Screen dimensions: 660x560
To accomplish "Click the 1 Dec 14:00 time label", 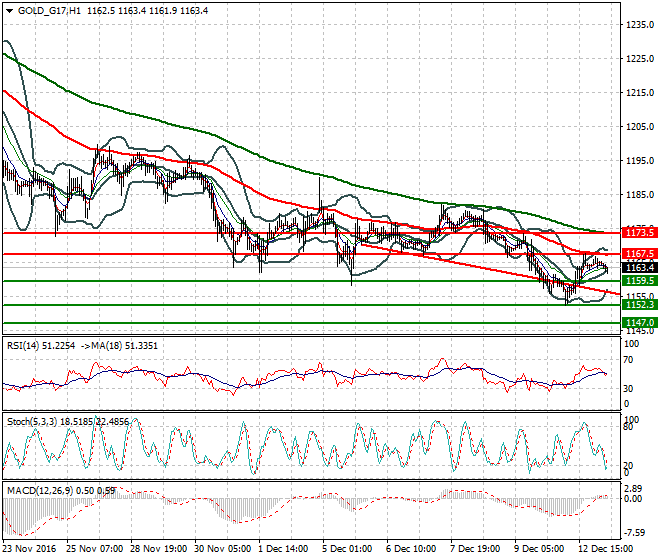I will pos(284,549).
